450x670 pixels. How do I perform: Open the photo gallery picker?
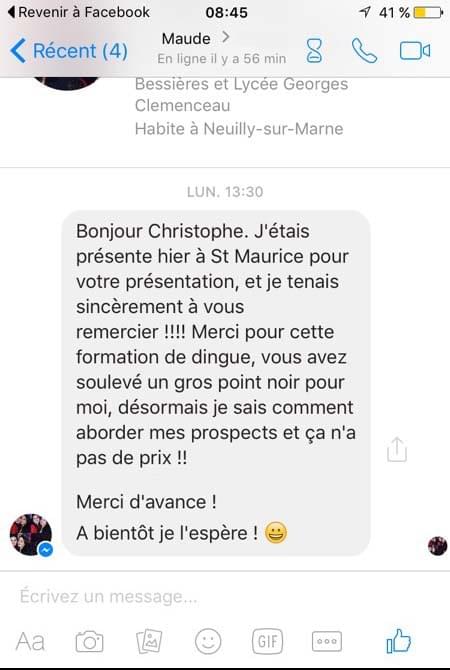coord(149,641)
